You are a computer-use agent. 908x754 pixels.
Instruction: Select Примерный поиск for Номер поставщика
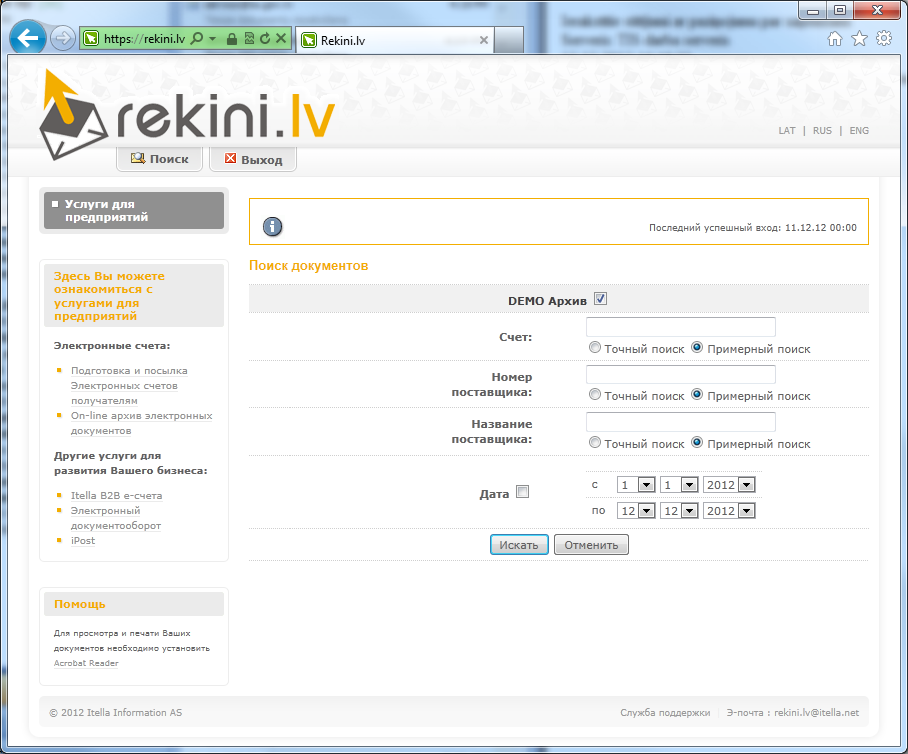point(697,394)
